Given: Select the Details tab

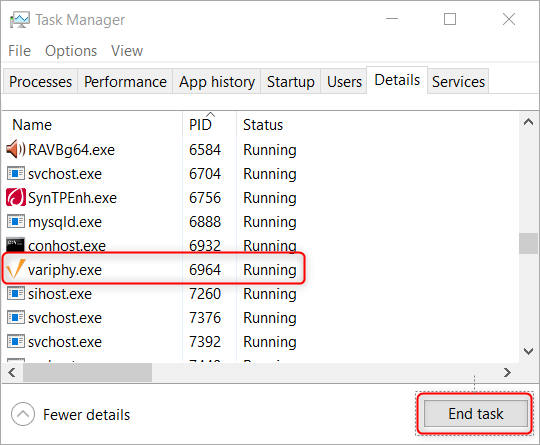Looking at the screenshot, I should [x=397, y=80].
